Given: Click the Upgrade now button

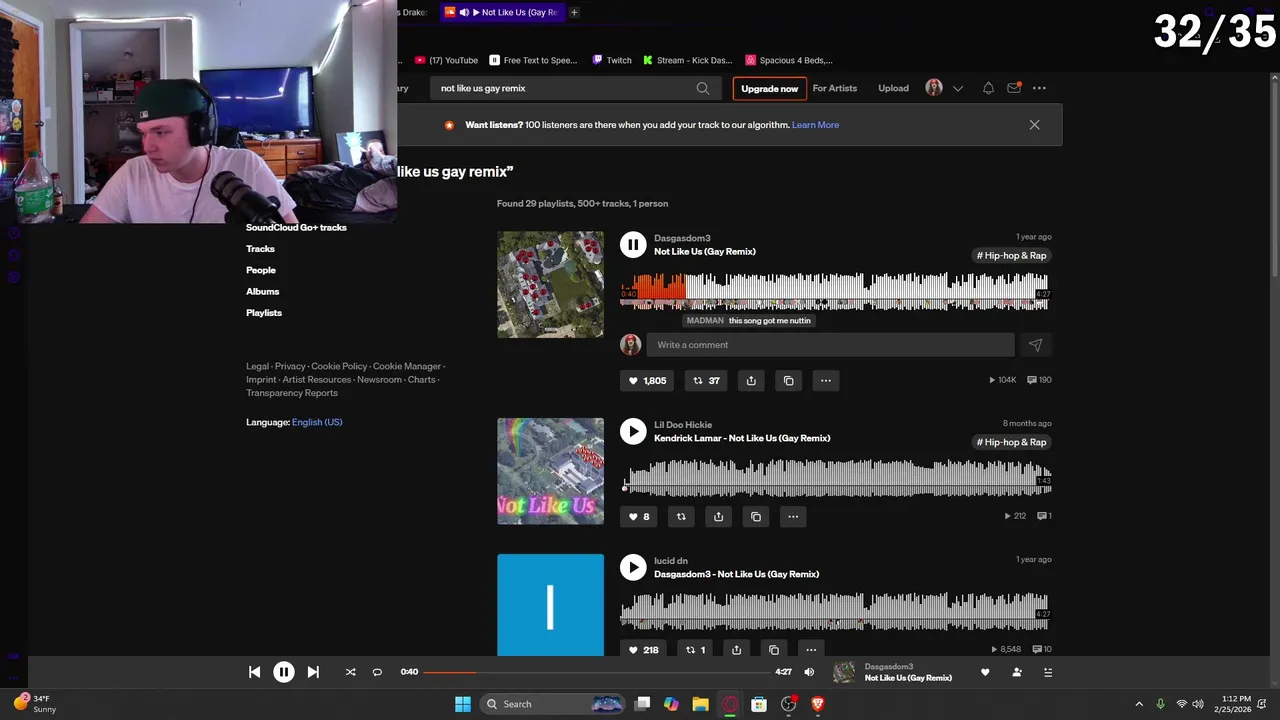Looking at the screenshot, I should [769, 88].
